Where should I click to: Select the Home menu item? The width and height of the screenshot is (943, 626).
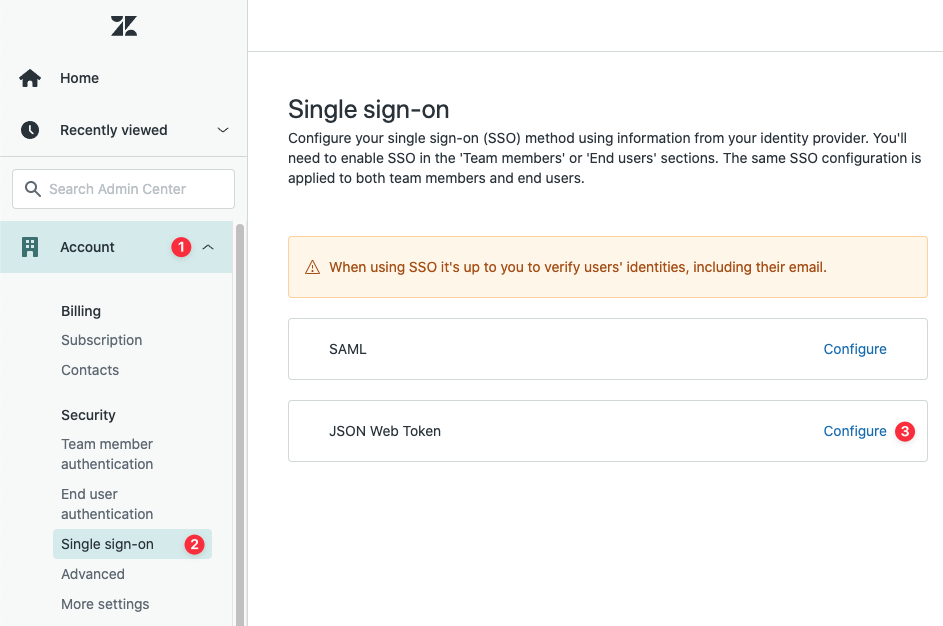coord(80,78)
